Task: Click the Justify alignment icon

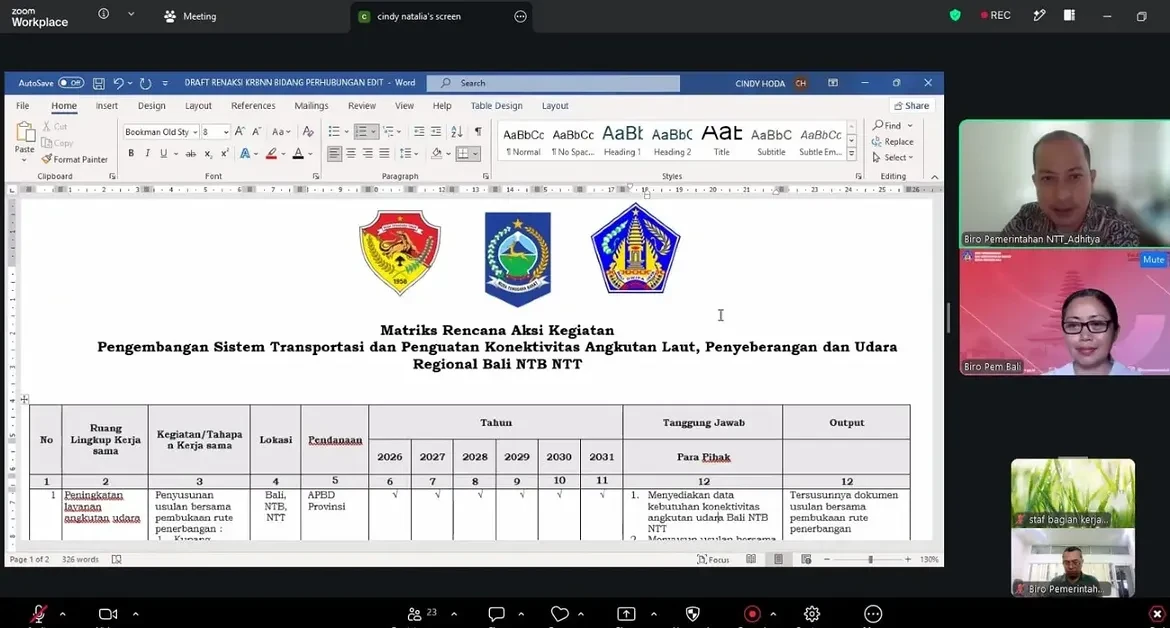Action: coord(384,154)
